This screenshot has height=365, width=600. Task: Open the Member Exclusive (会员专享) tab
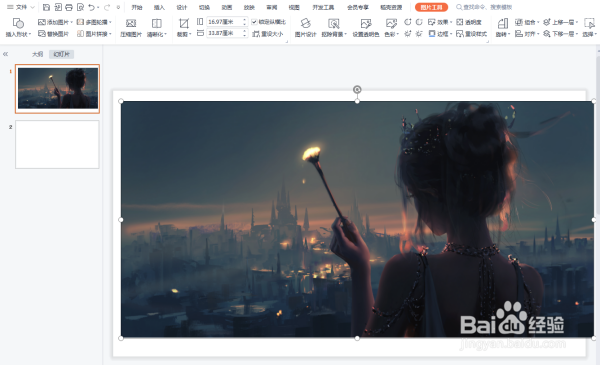358,7
